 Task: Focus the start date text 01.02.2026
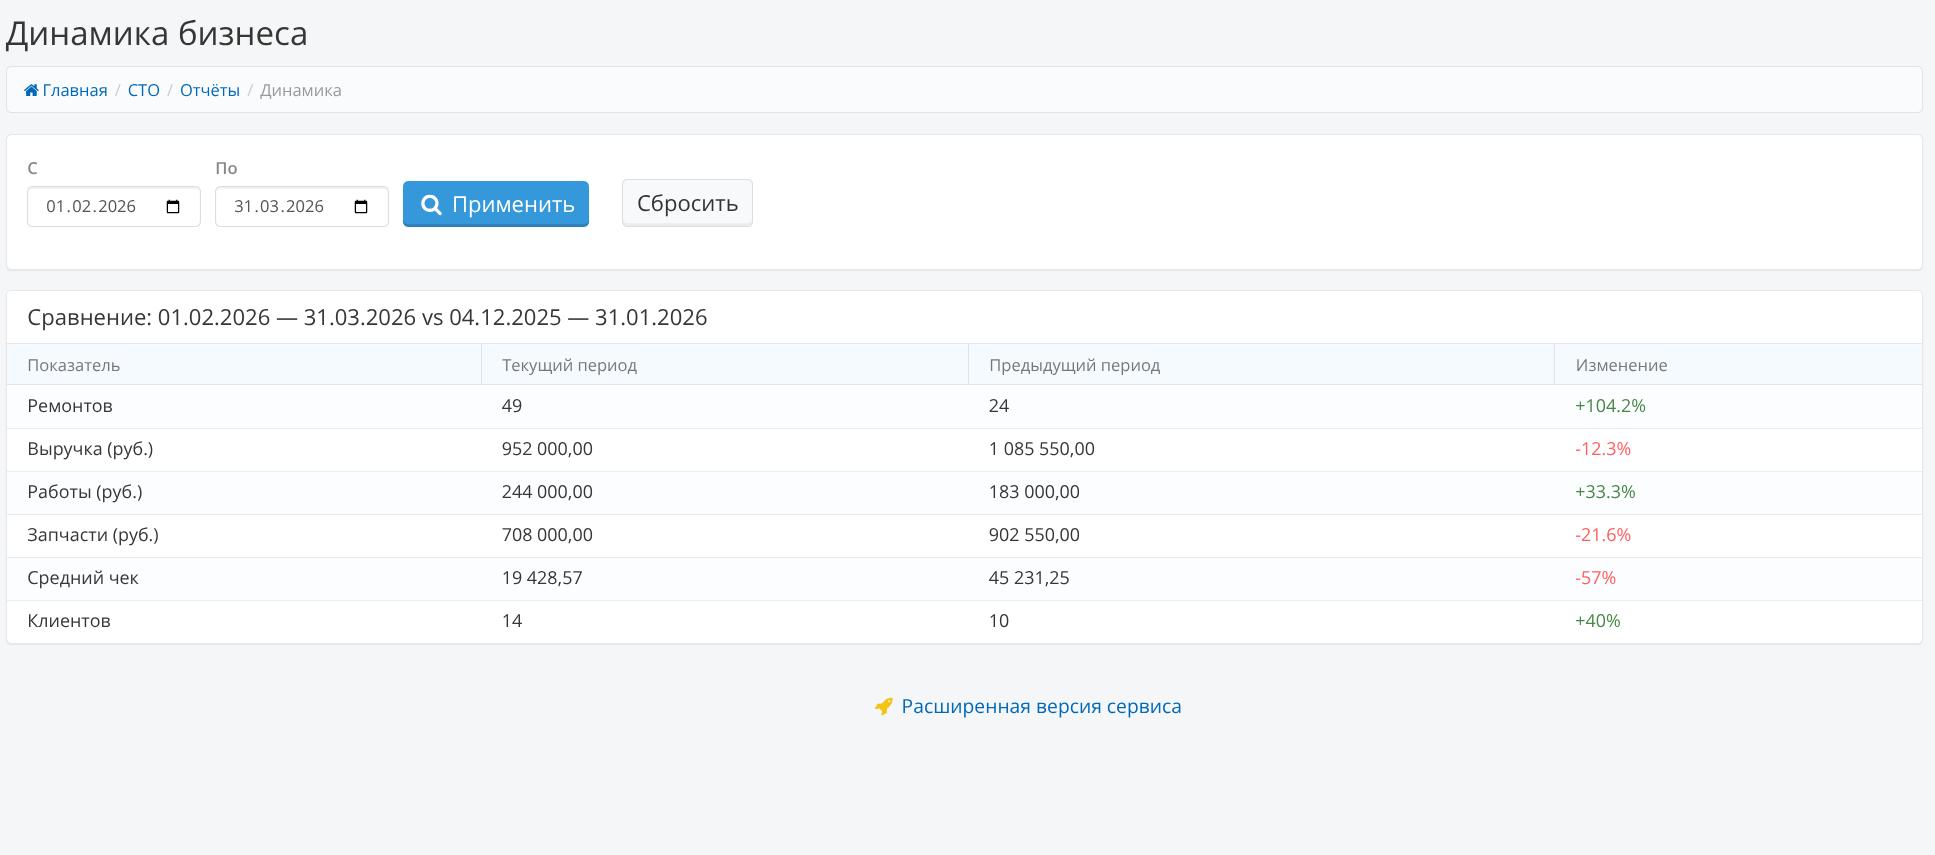91,207
